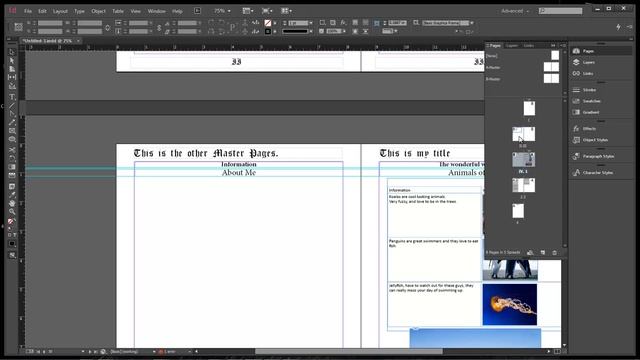This screenshot has height=360, width=640.
Task: Open the stroke weight dropdown
Action: pos(311,23)
